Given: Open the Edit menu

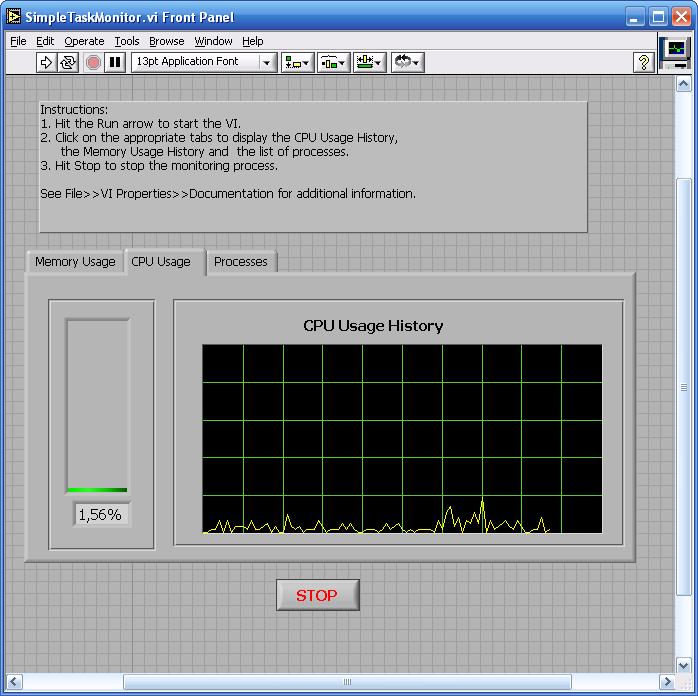Looking at the screenshot, I should pos(45,41).
